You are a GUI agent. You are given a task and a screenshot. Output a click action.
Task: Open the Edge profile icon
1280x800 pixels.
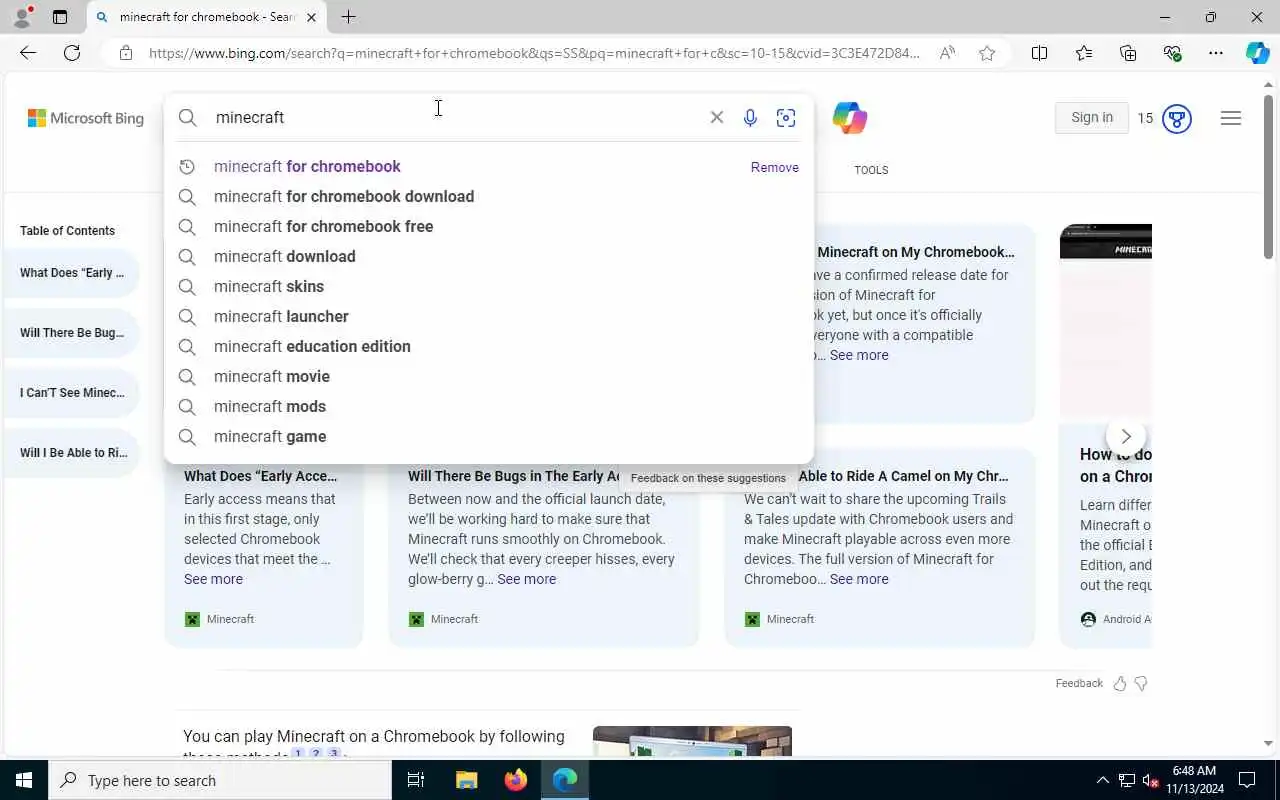pyautogui.click(x=22, y=17)
